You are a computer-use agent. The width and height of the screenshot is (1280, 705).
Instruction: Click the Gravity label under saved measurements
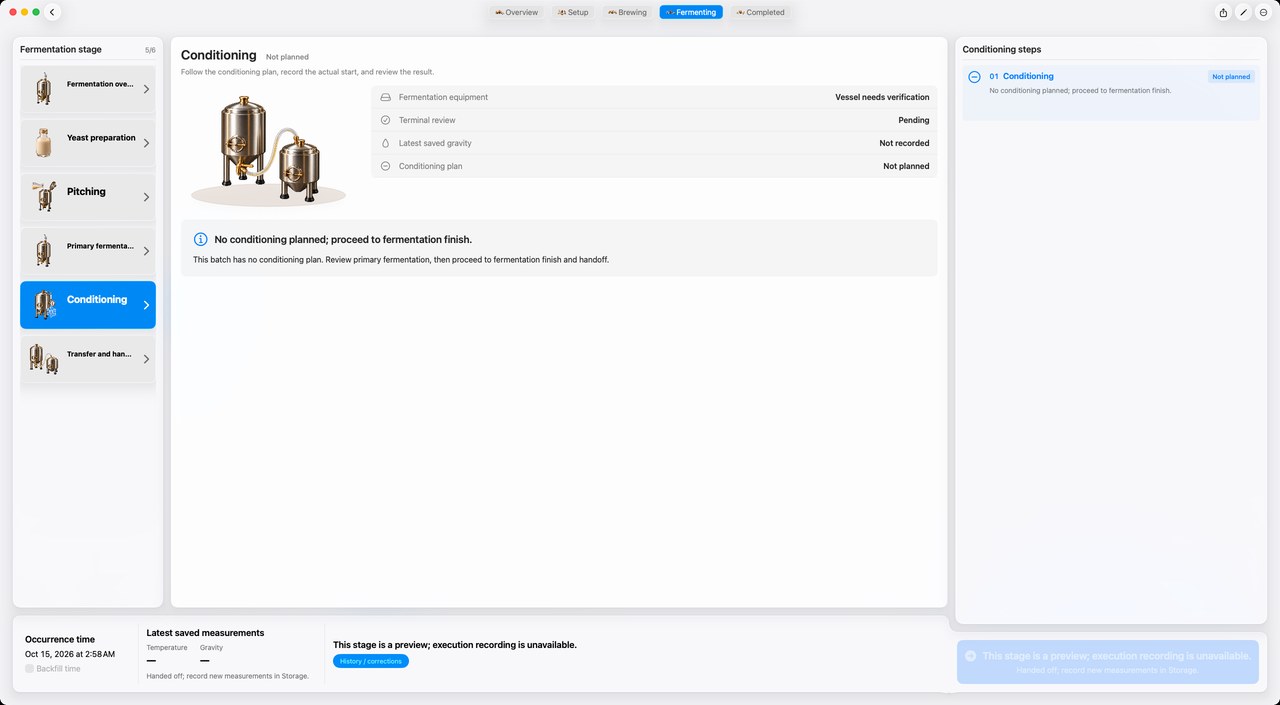[211, 648]
